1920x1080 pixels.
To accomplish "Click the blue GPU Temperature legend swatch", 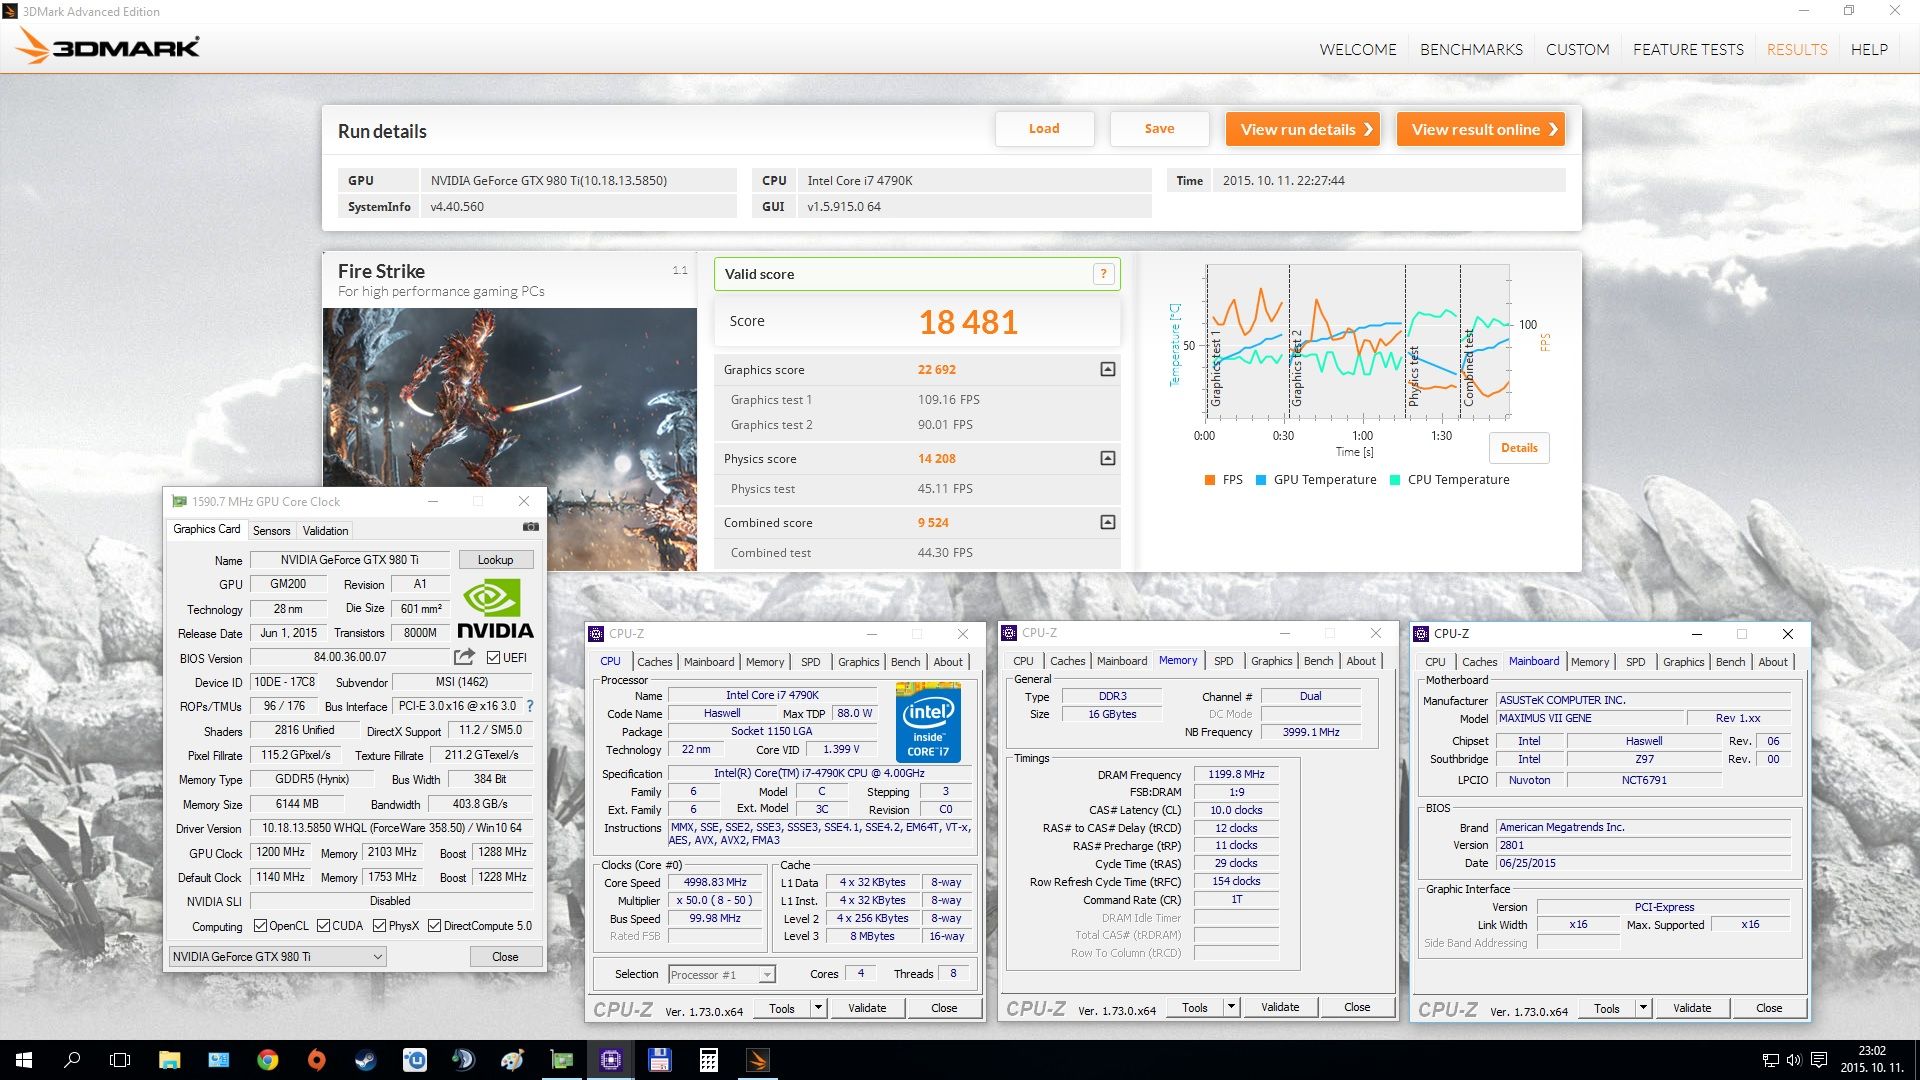I will [x=1261, y=480].
